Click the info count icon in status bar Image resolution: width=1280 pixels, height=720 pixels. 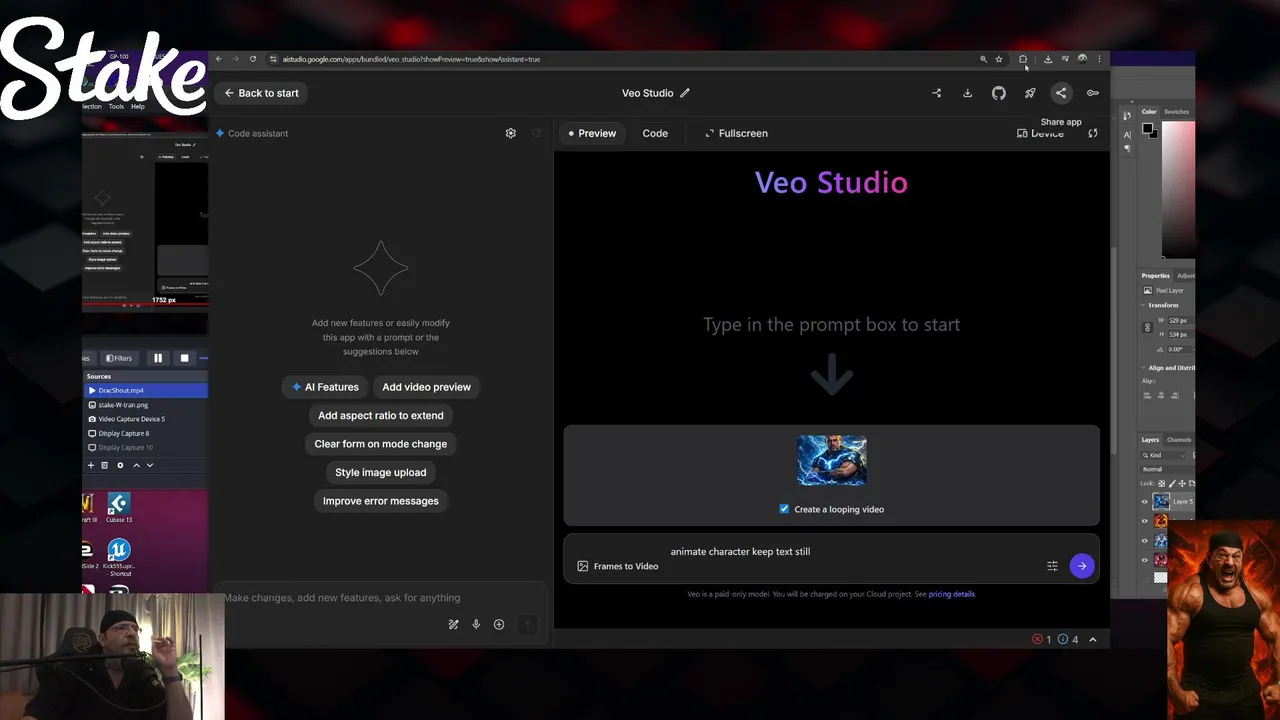(x=1063, y=639)
